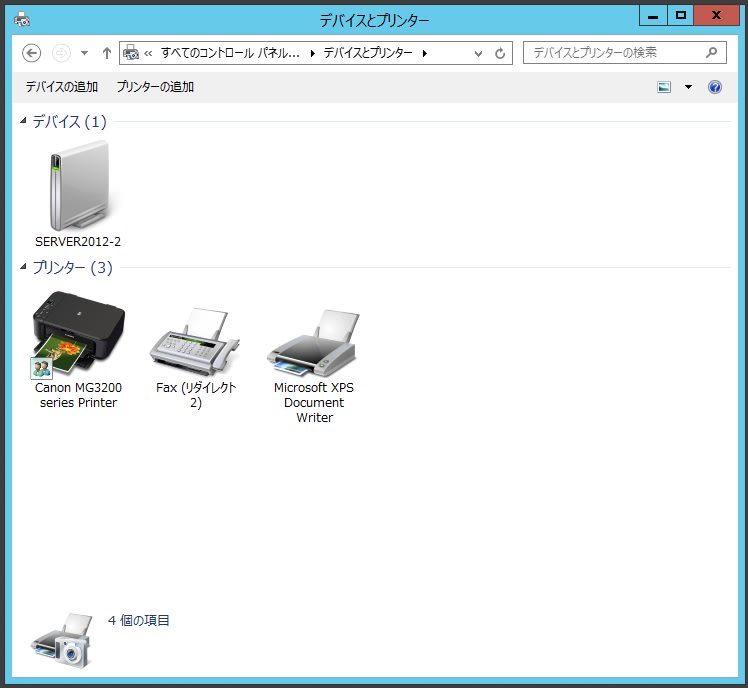Click the window title bar system icon
The height and width of the screenshot is (688, 748).
coord(22,20)
